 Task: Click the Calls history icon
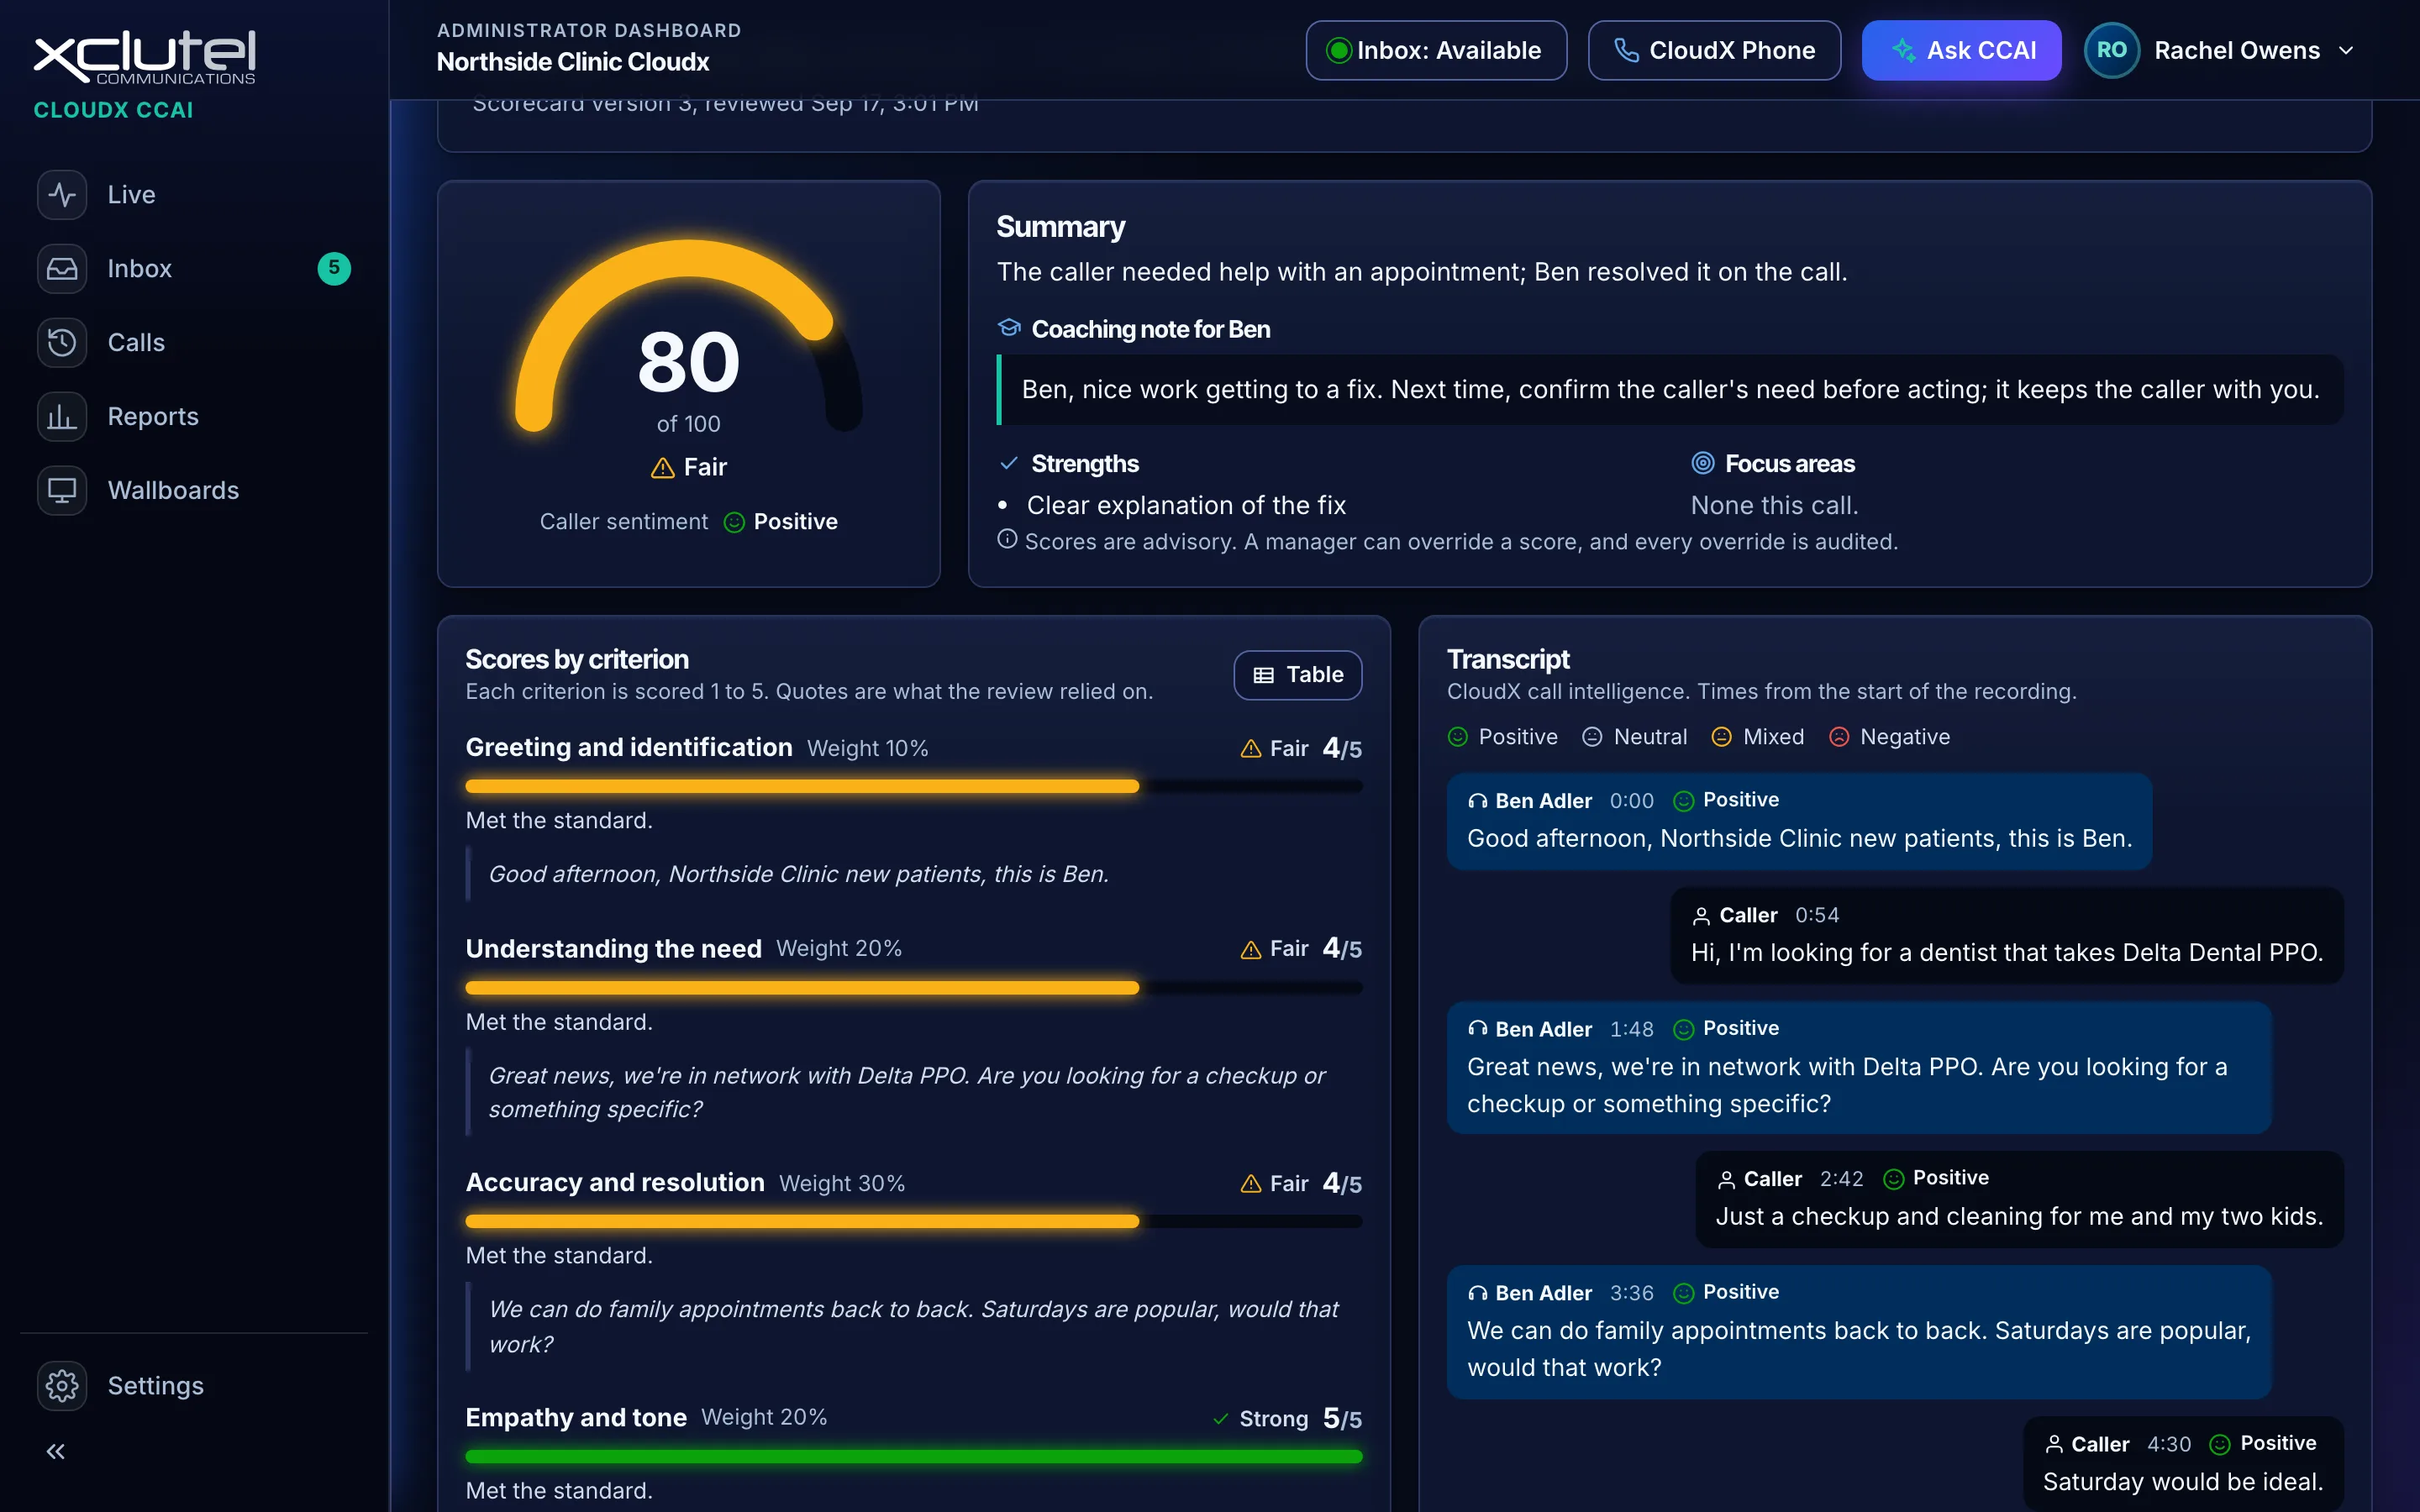click(62, 342)
